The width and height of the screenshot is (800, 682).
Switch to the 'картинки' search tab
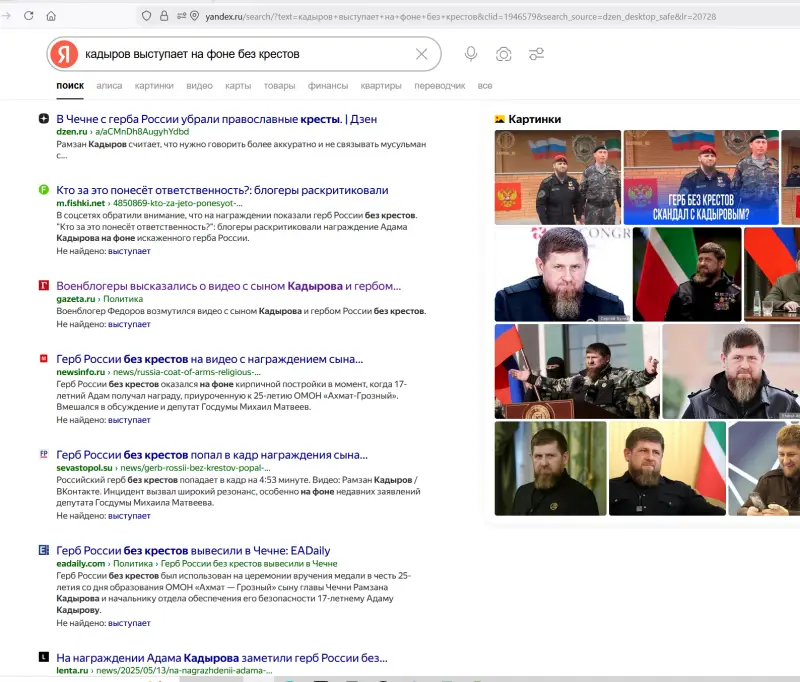[154, 86]
